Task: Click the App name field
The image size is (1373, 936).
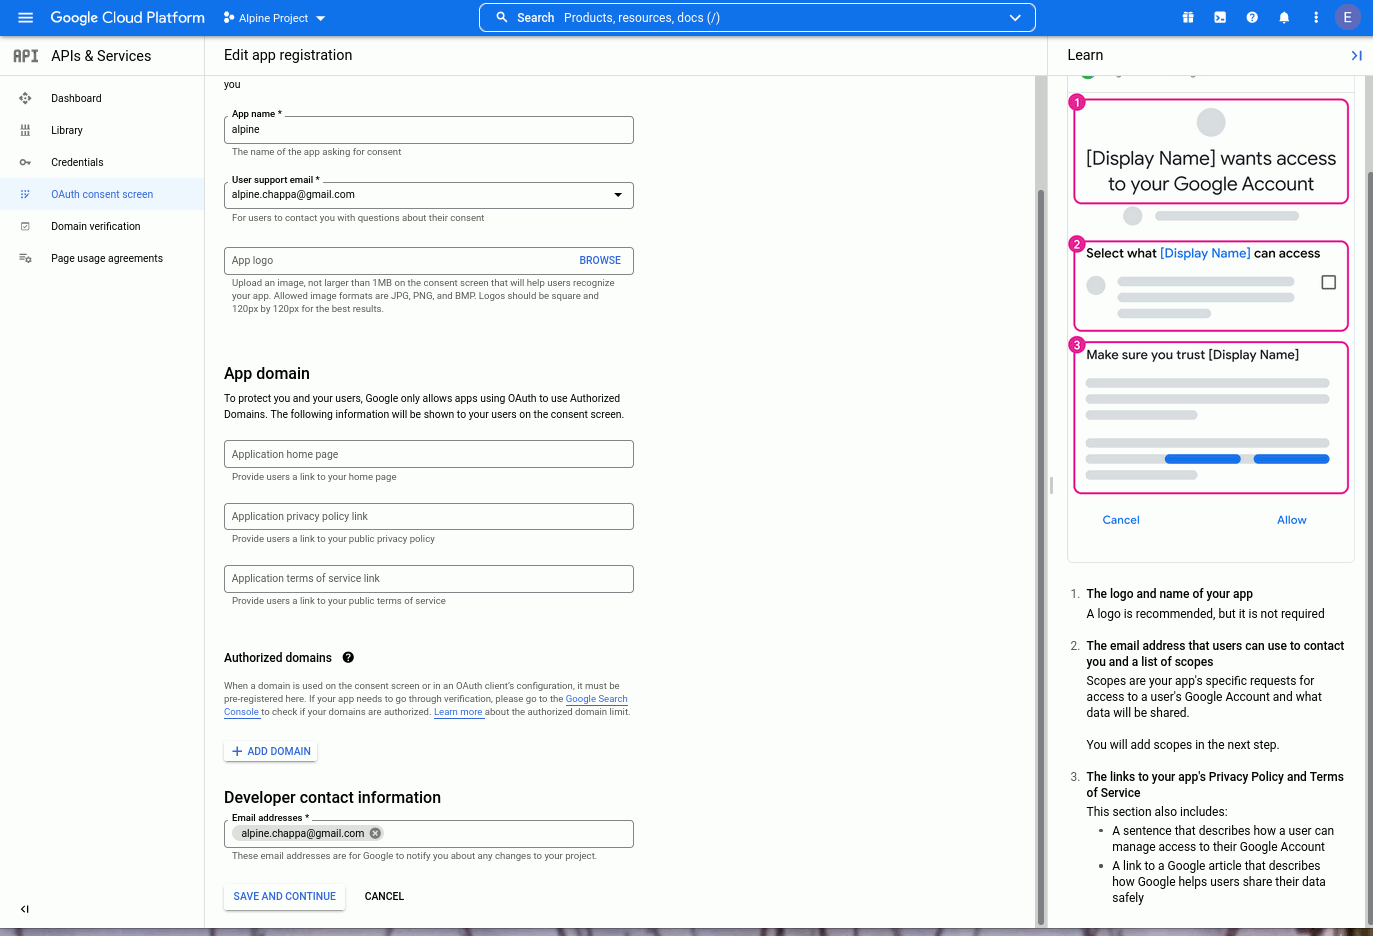Action: point(429,130)
